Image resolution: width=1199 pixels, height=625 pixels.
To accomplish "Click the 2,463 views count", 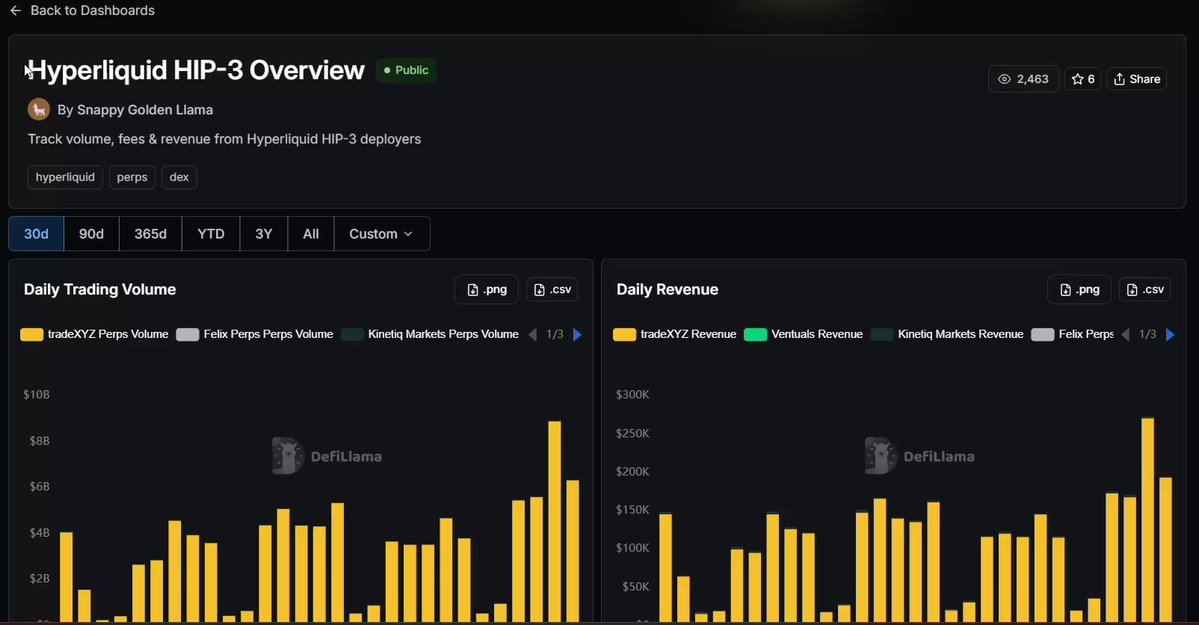I will click(1032, 79).
